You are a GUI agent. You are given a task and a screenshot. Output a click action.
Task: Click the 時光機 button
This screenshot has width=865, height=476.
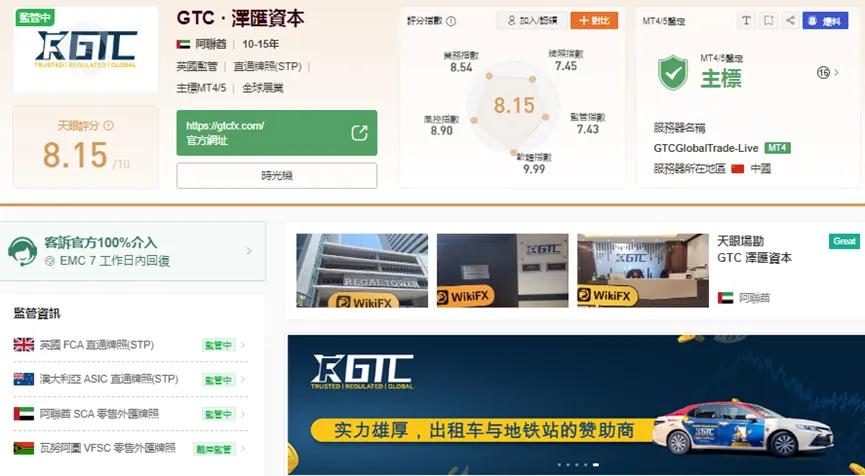[x=277, y=175]
